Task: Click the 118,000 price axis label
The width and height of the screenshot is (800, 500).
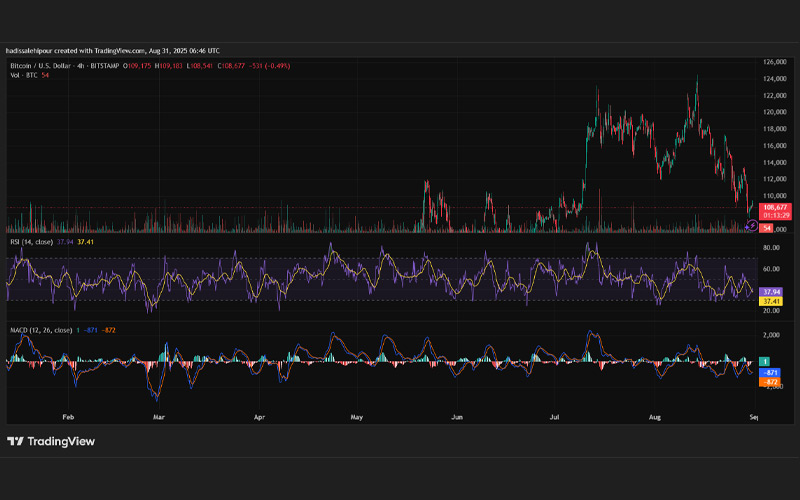Action: pyautogui.click(x=774, y=129)
